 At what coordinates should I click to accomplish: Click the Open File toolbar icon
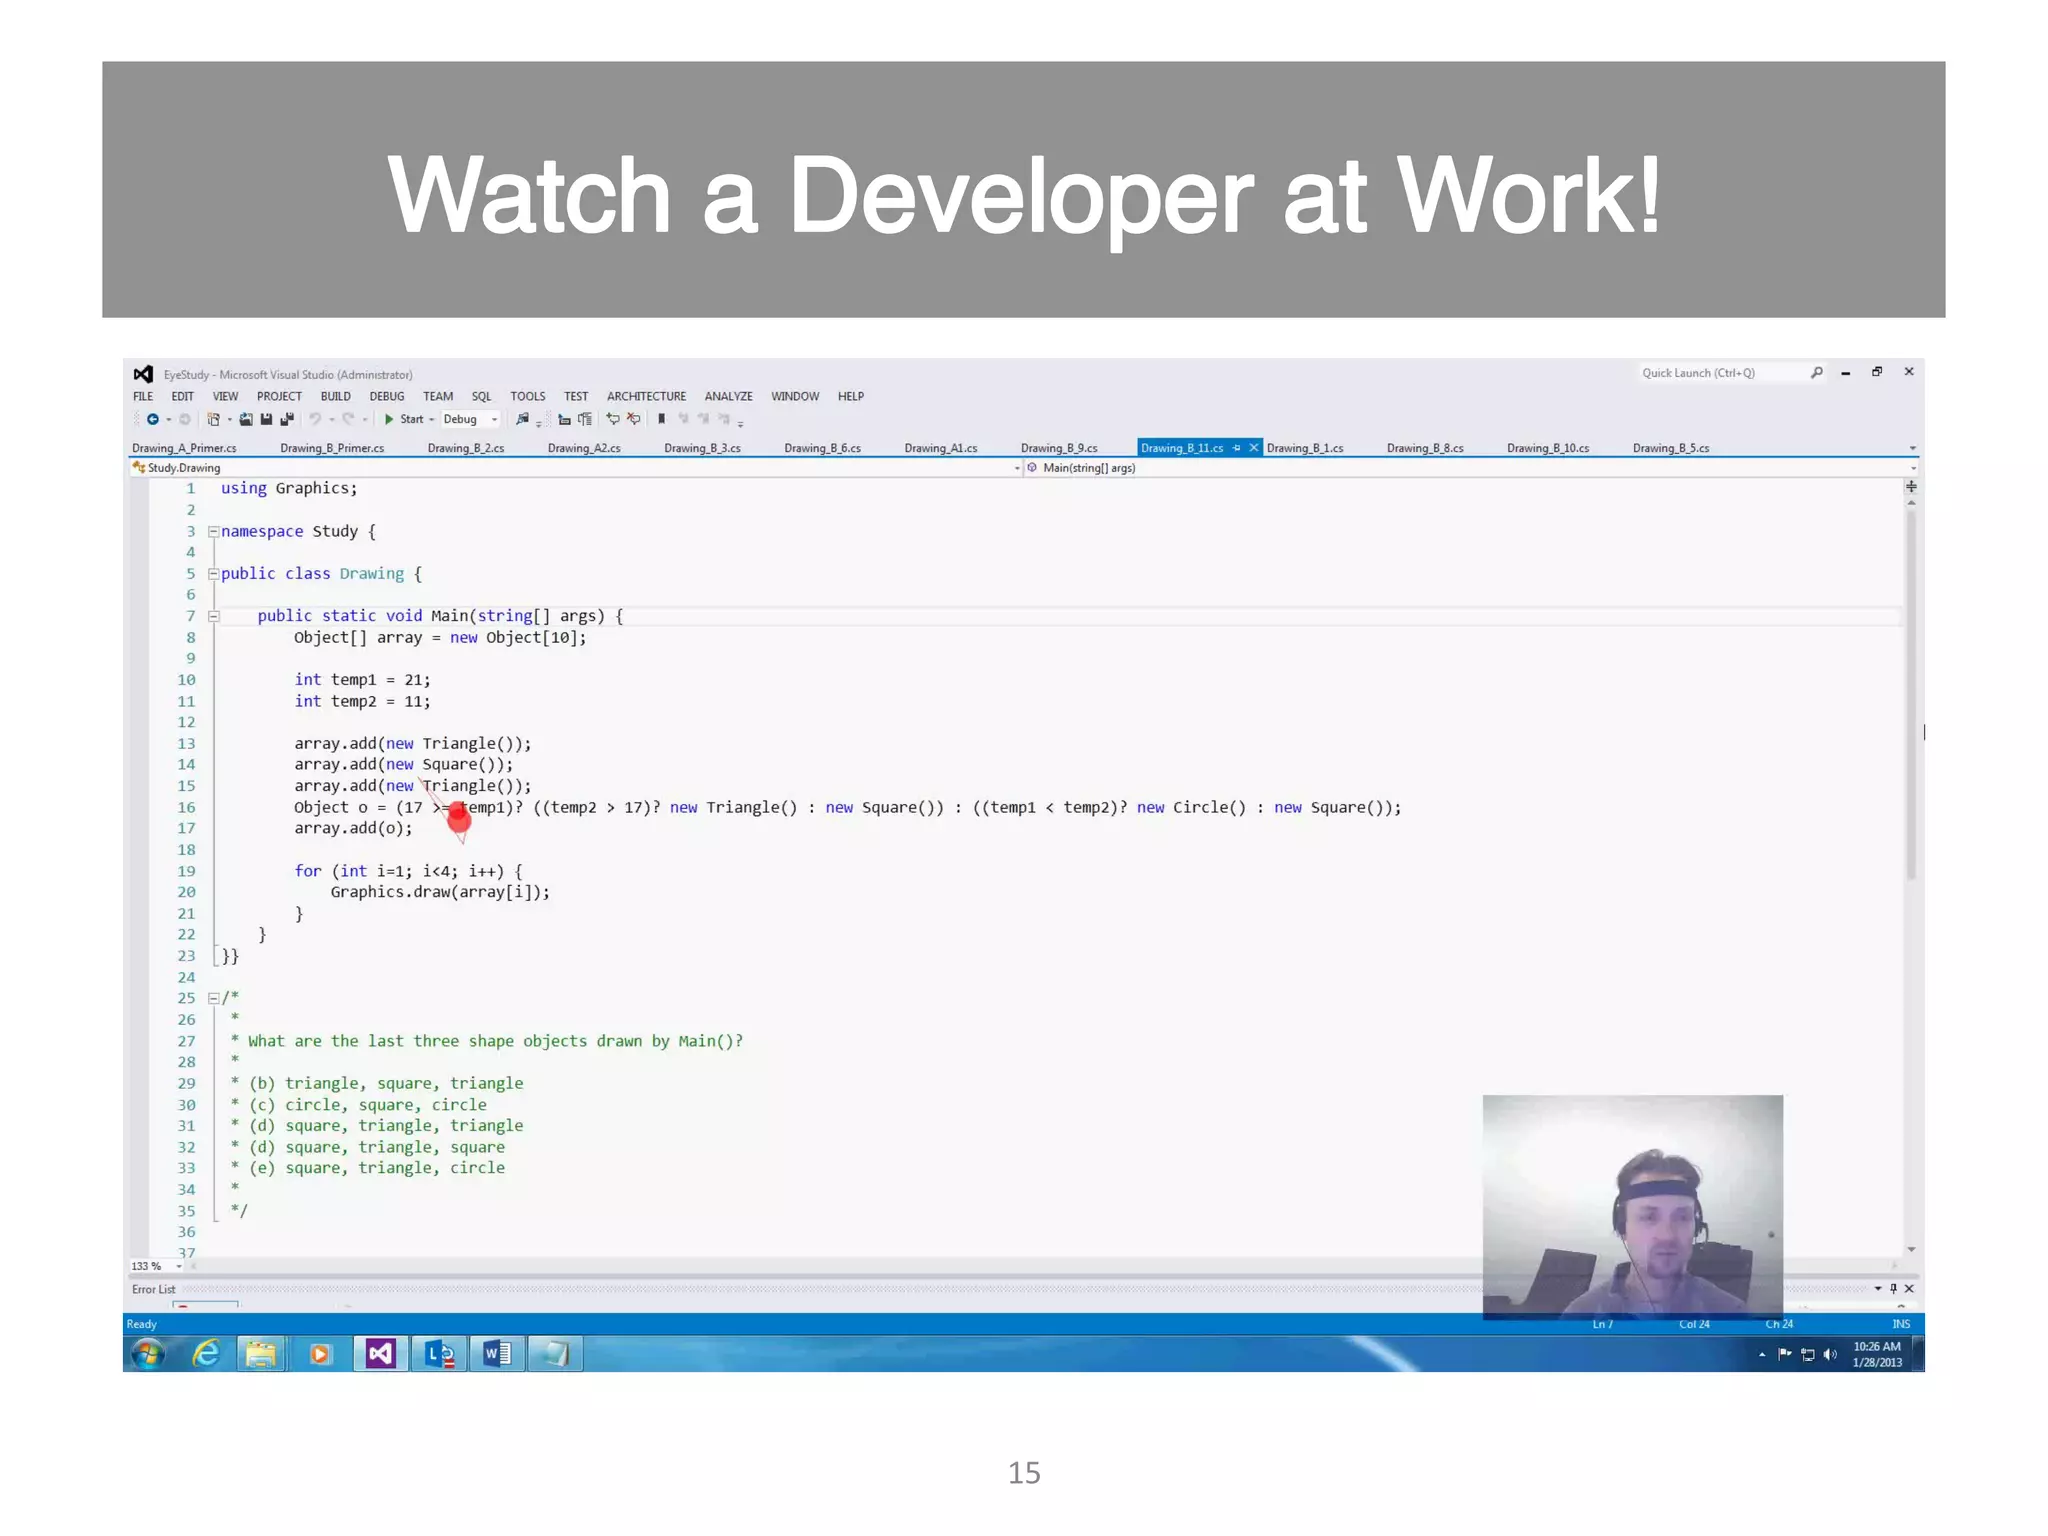(245, 419)
